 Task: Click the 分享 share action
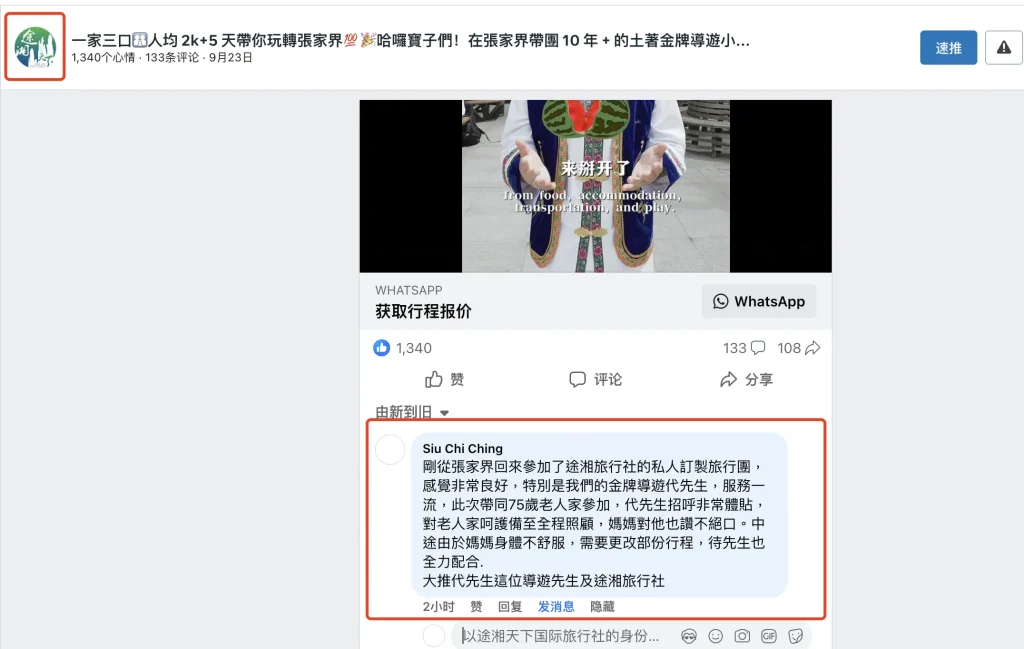(746, 379)
